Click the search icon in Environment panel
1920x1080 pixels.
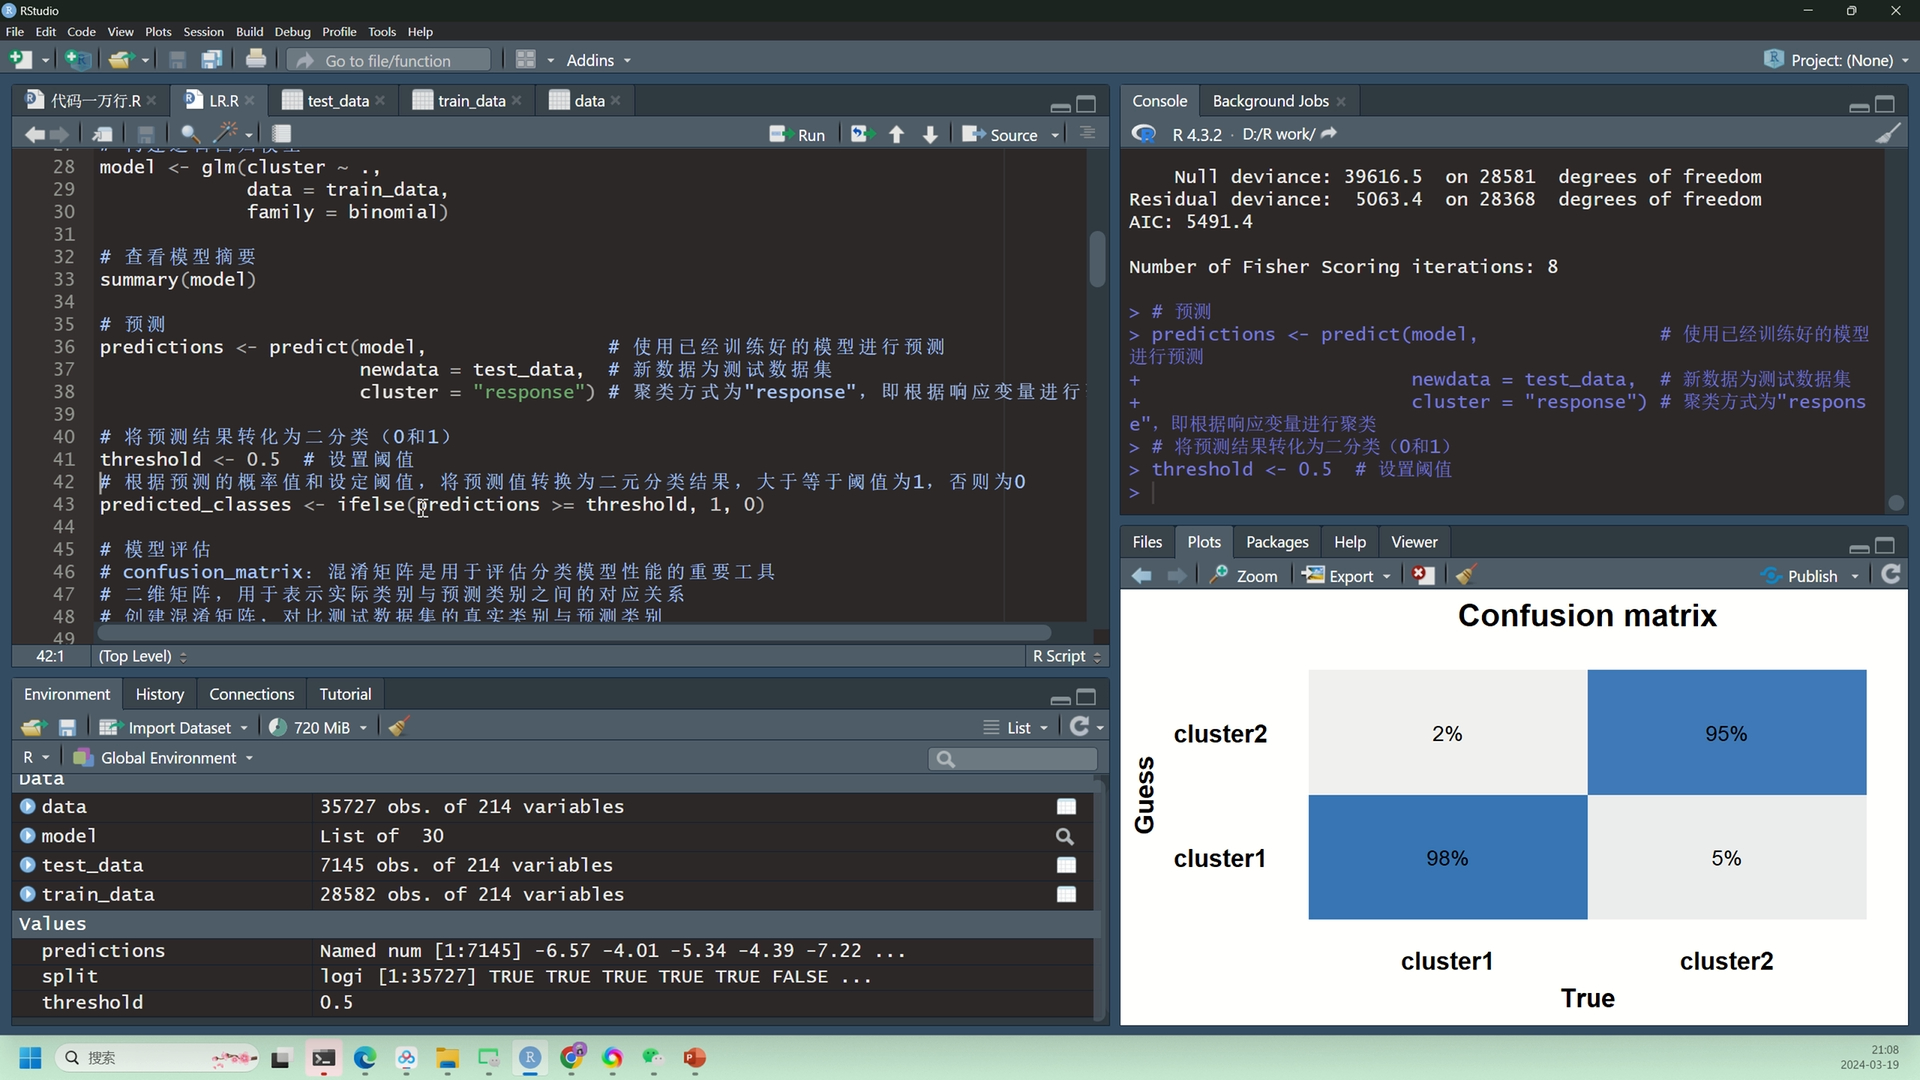pos(945,758)
